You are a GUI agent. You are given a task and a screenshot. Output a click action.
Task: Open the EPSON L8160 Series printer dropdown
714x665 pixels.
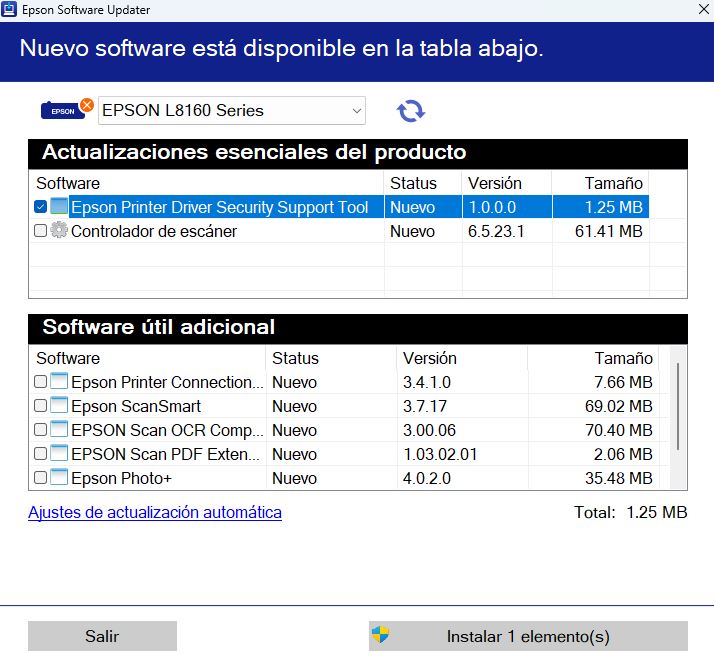click(232, 110)
